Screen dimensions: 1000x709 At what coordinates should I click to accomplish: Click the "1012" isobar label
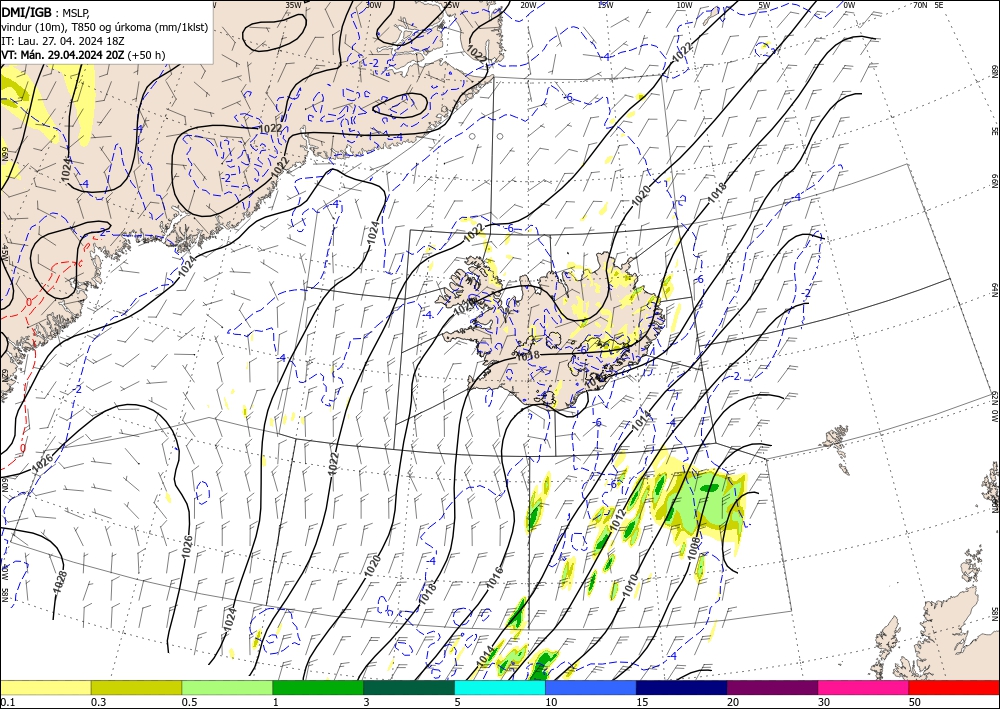click(617, 520)
